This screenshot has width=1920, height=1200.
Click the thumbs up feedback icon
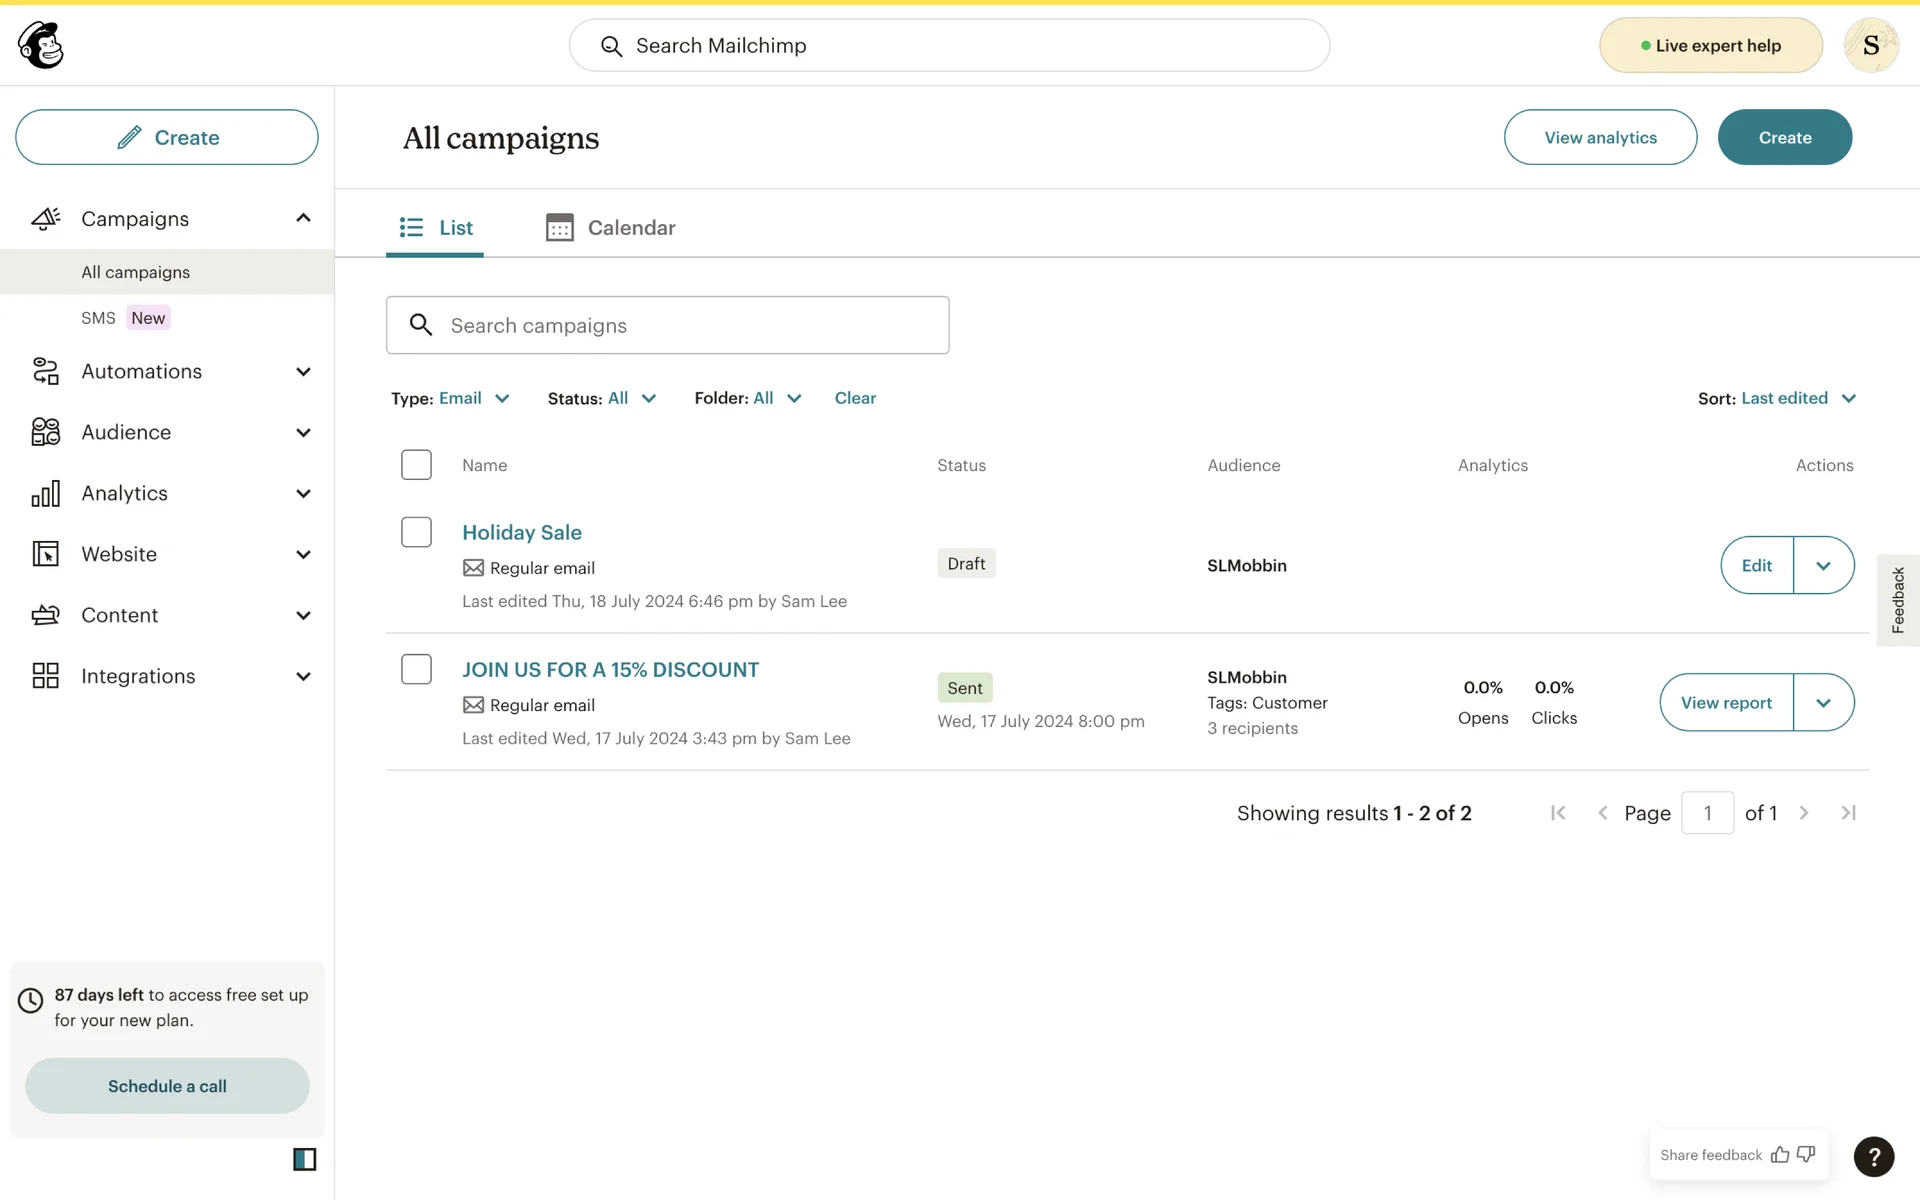1780,1155
